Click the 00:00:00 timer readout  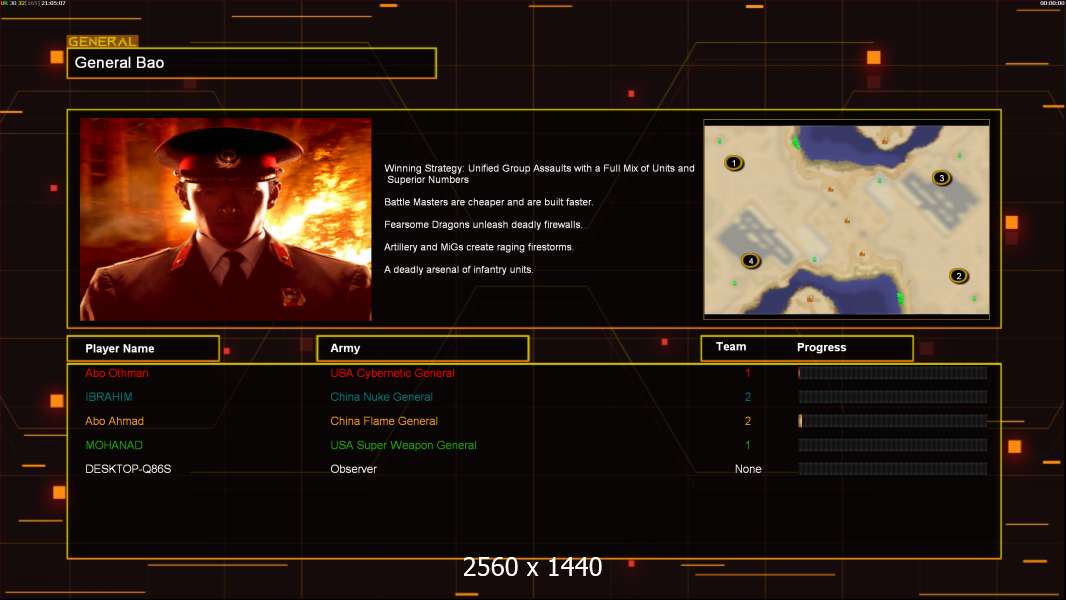(1052, 3)
